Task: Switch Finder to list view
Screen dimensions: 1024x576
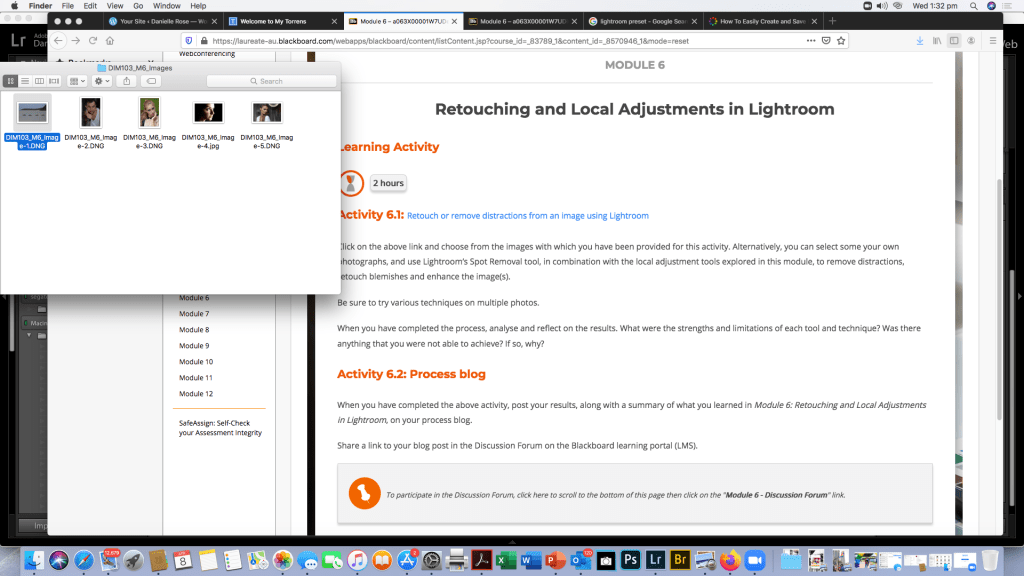Action: [x=25, y=81]
